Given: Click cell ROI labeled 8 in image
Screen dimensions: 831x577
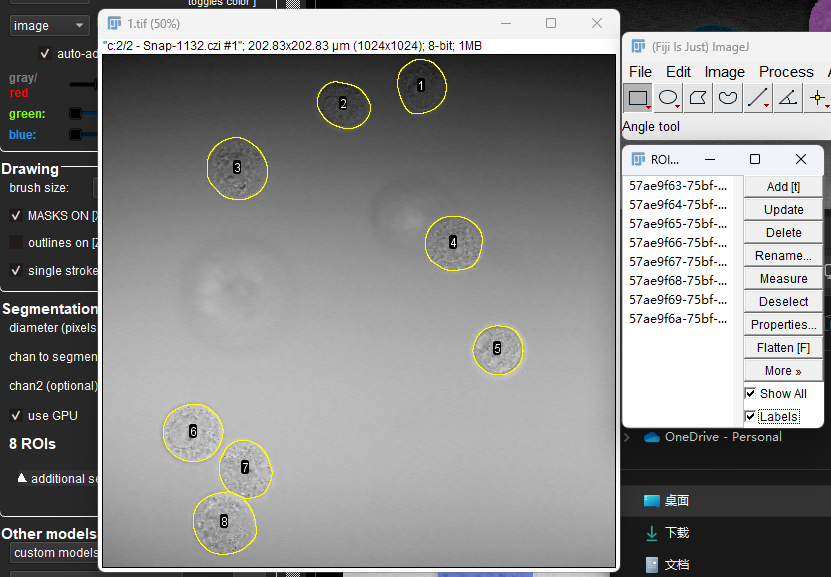Looking at the screenshot, I should pos(225,523).
